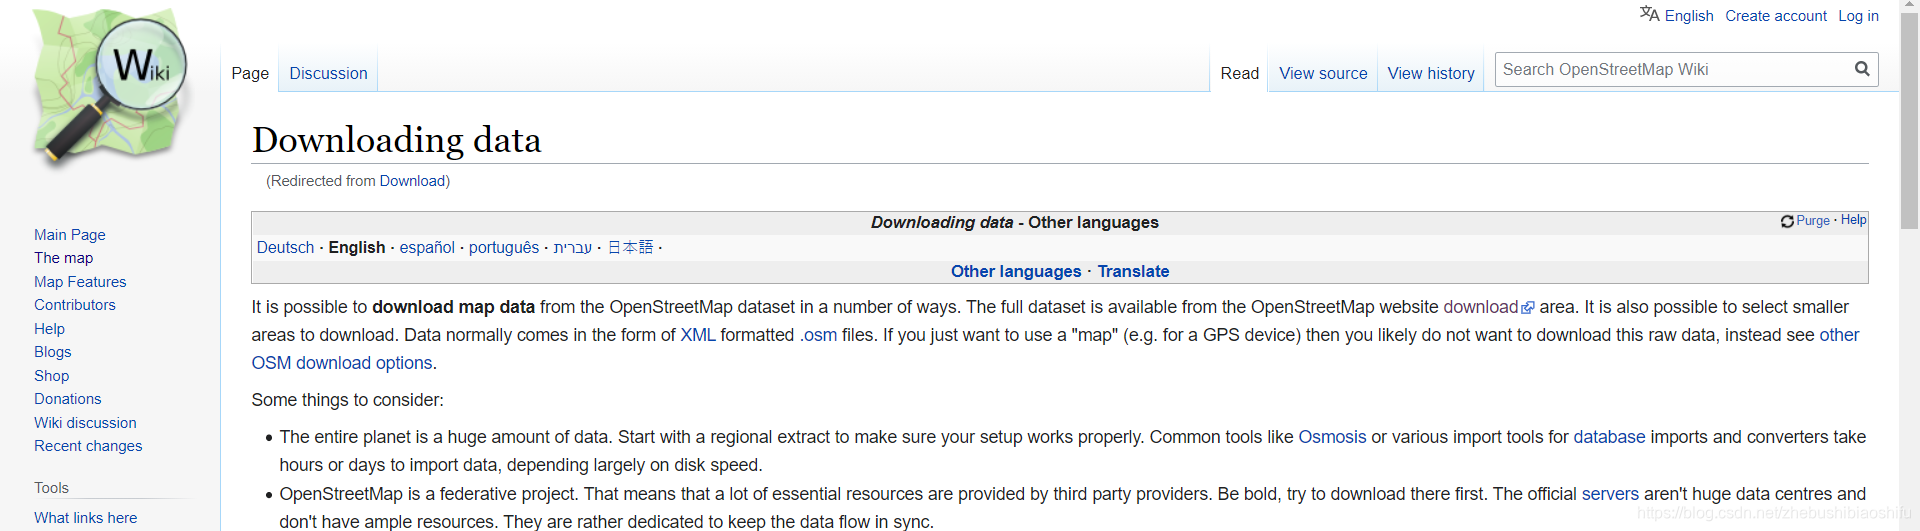
Task: Click the search magnifier icon
Action: point(1862,69)
